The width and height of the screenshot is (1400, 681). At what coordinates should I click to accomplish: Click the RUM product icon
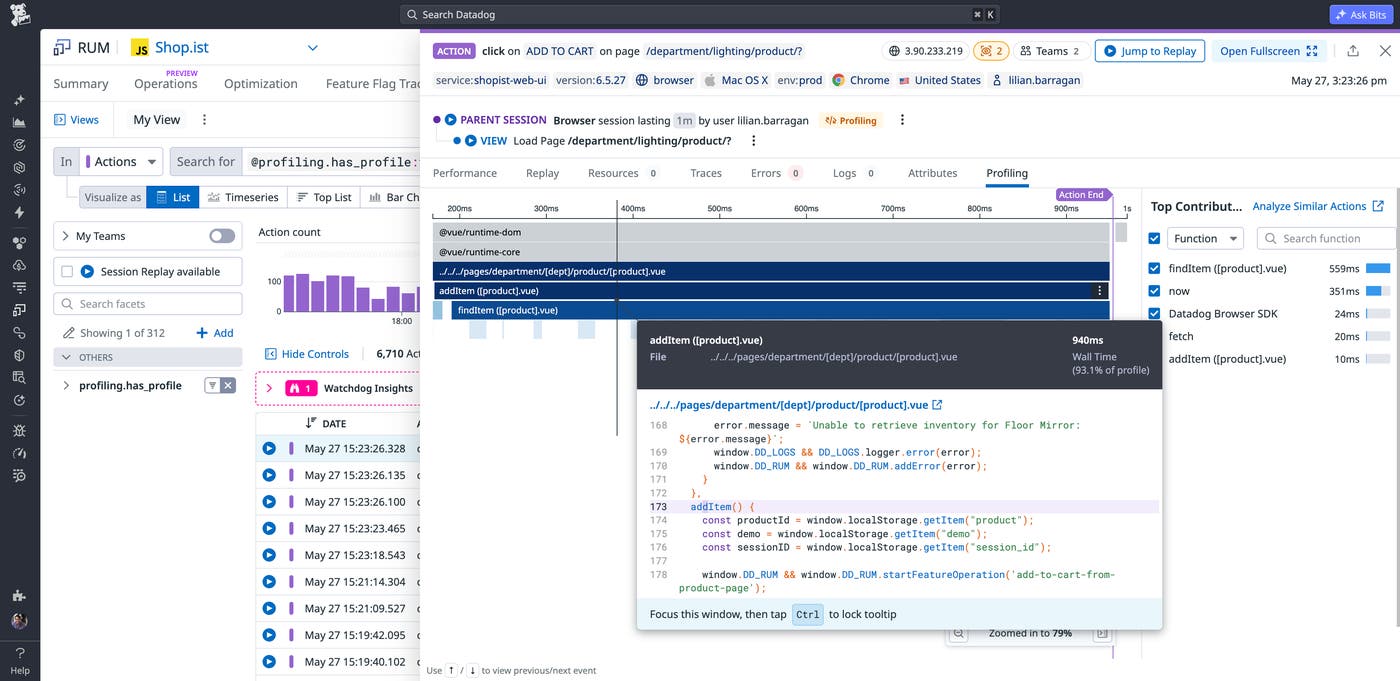click(62, 47)
